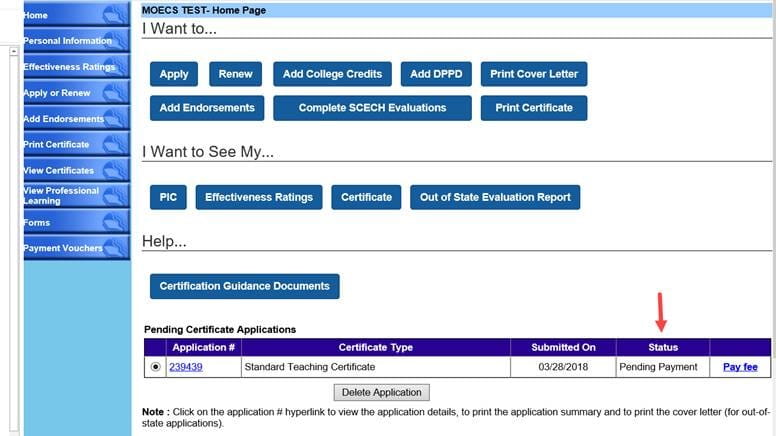This screenshot has width=776, height=436.
Task: Select Effectiveness Ratings in sidebar menu
Action: (x=70, y=67)
